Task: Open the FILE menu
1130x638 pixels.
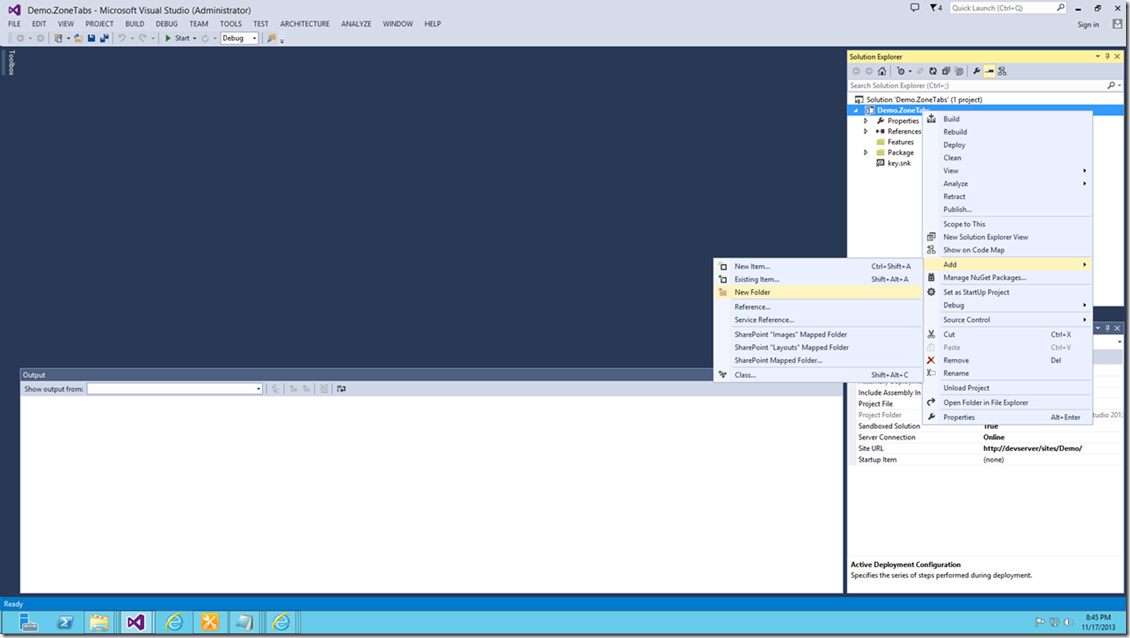Action: (14, 24)
